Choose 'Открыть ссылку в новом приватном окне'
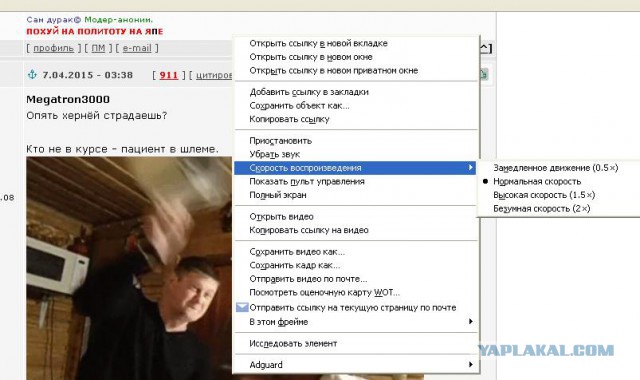The height and width of the screenshot is (380, 640). tap(355, 70)
